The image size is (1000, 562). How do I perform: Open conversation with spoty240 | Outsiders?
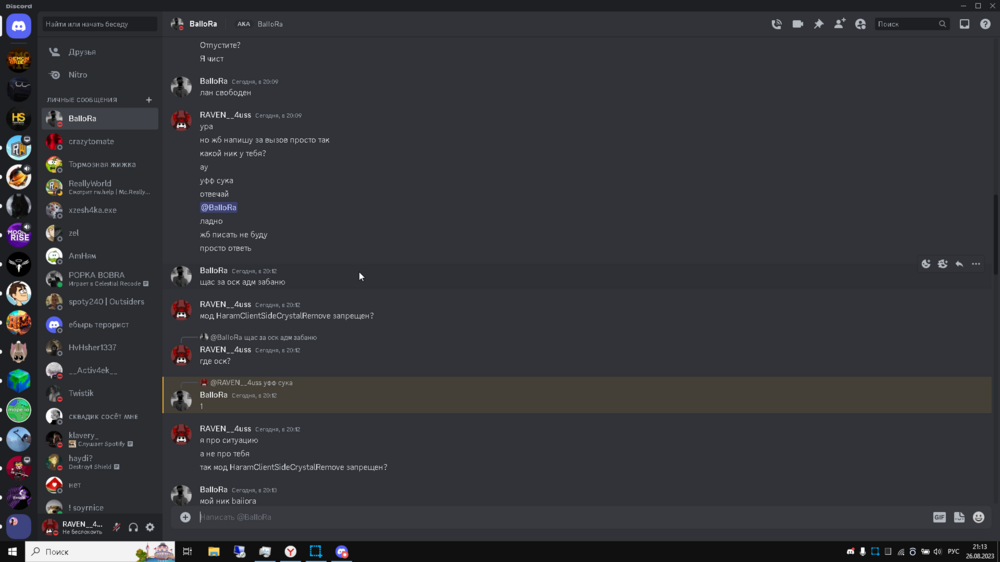pos(100,302)
